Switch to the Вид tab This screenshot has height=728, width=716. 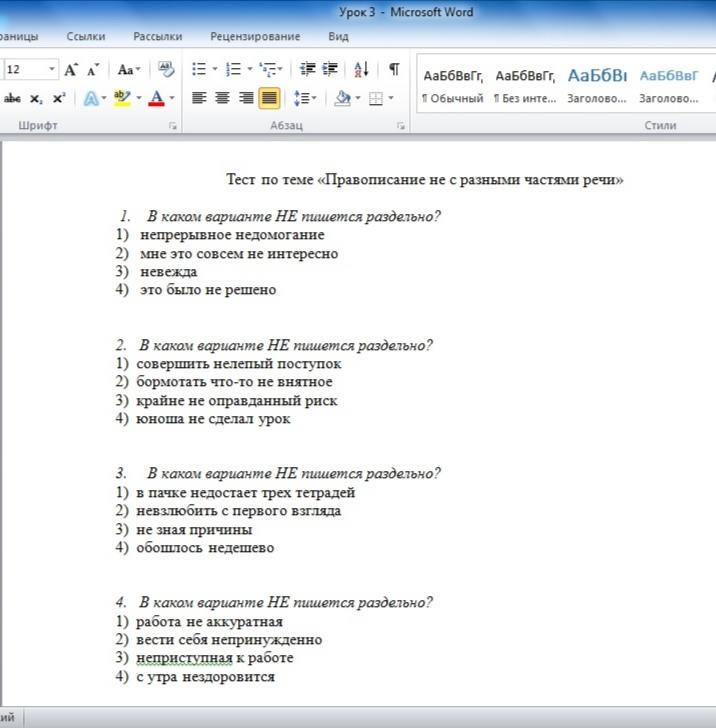point(338,36)
